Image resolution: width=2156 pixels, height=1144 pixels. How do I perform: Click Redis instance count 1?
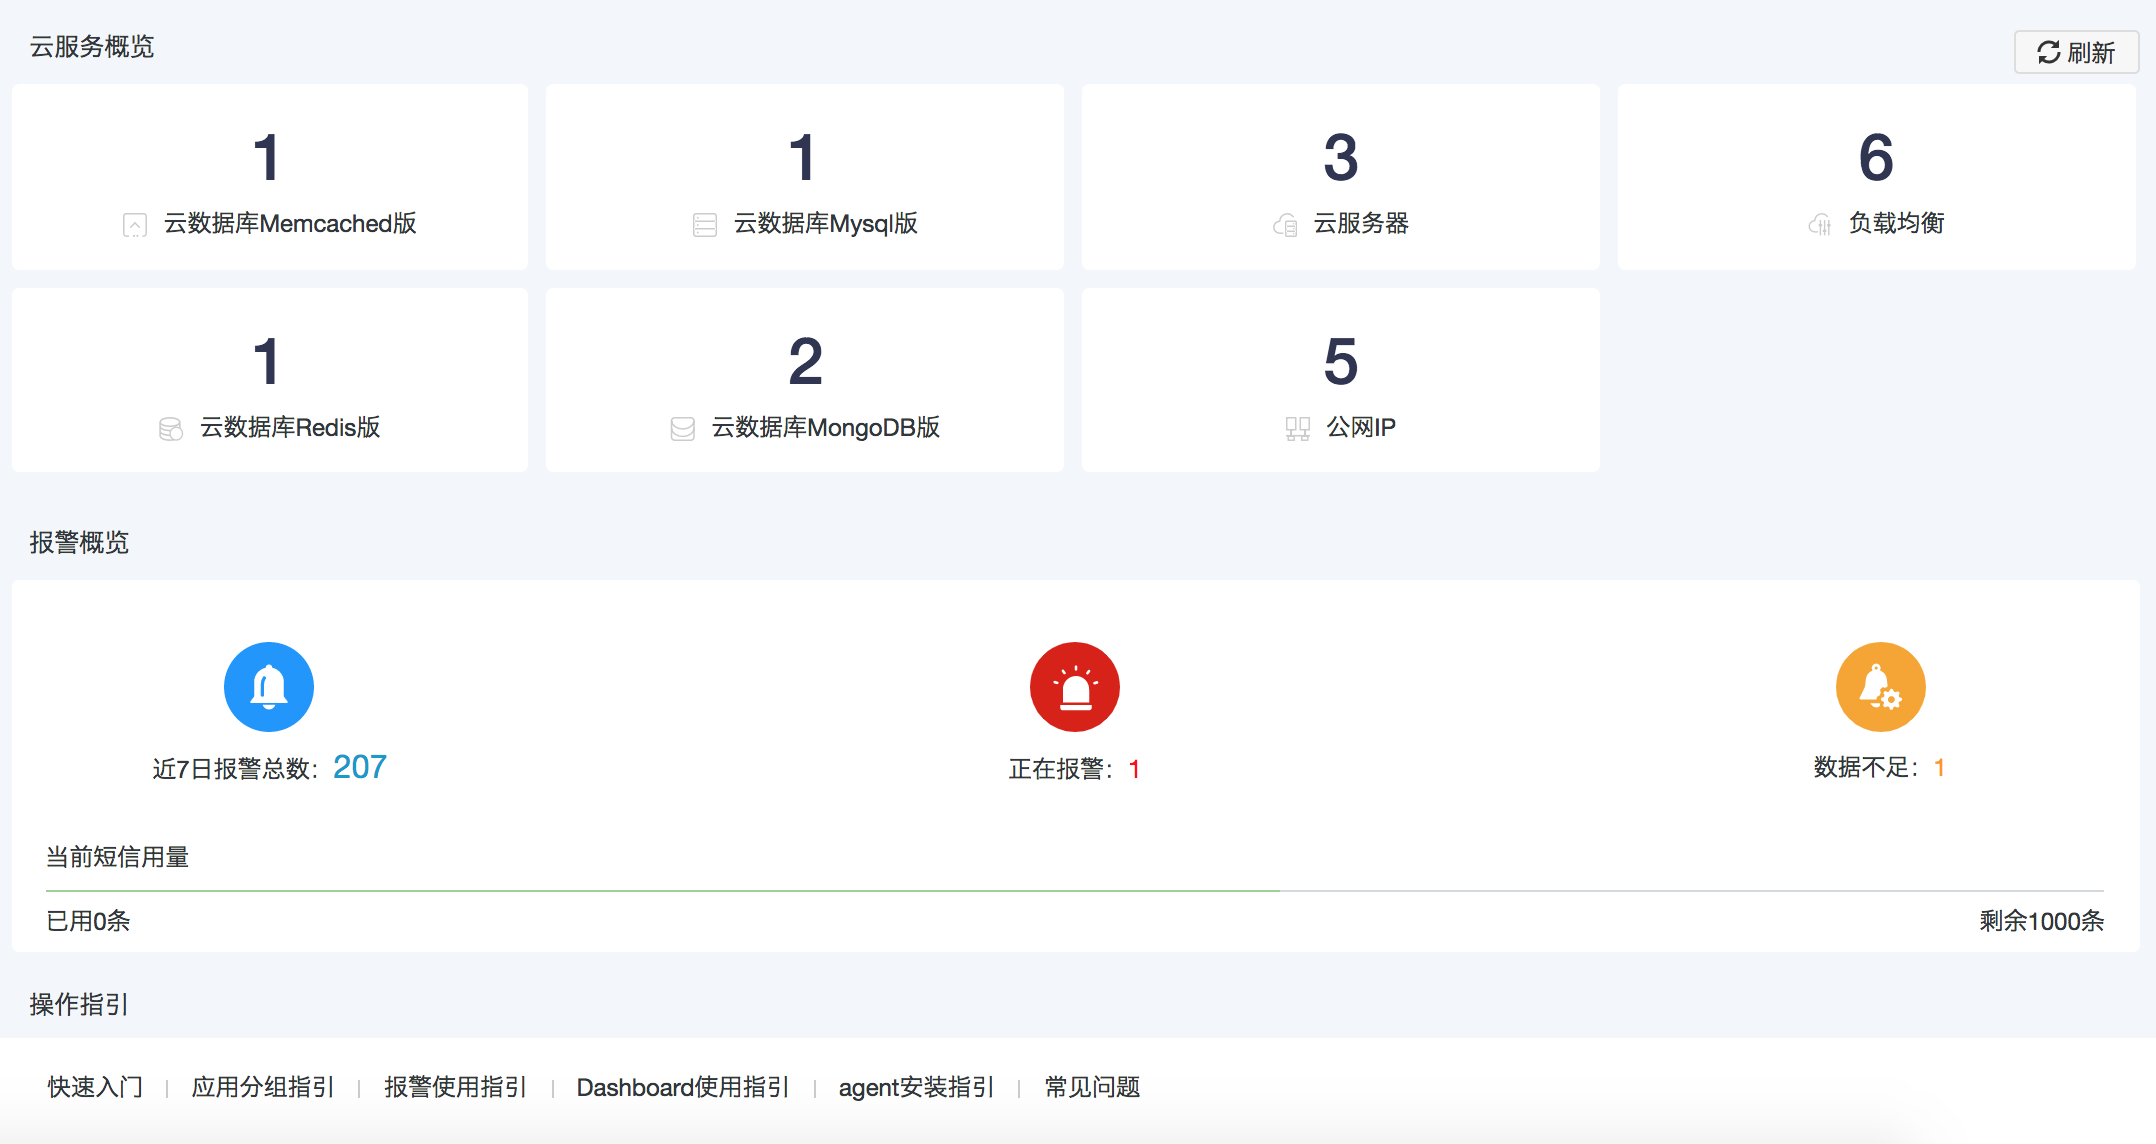(266, 362)
